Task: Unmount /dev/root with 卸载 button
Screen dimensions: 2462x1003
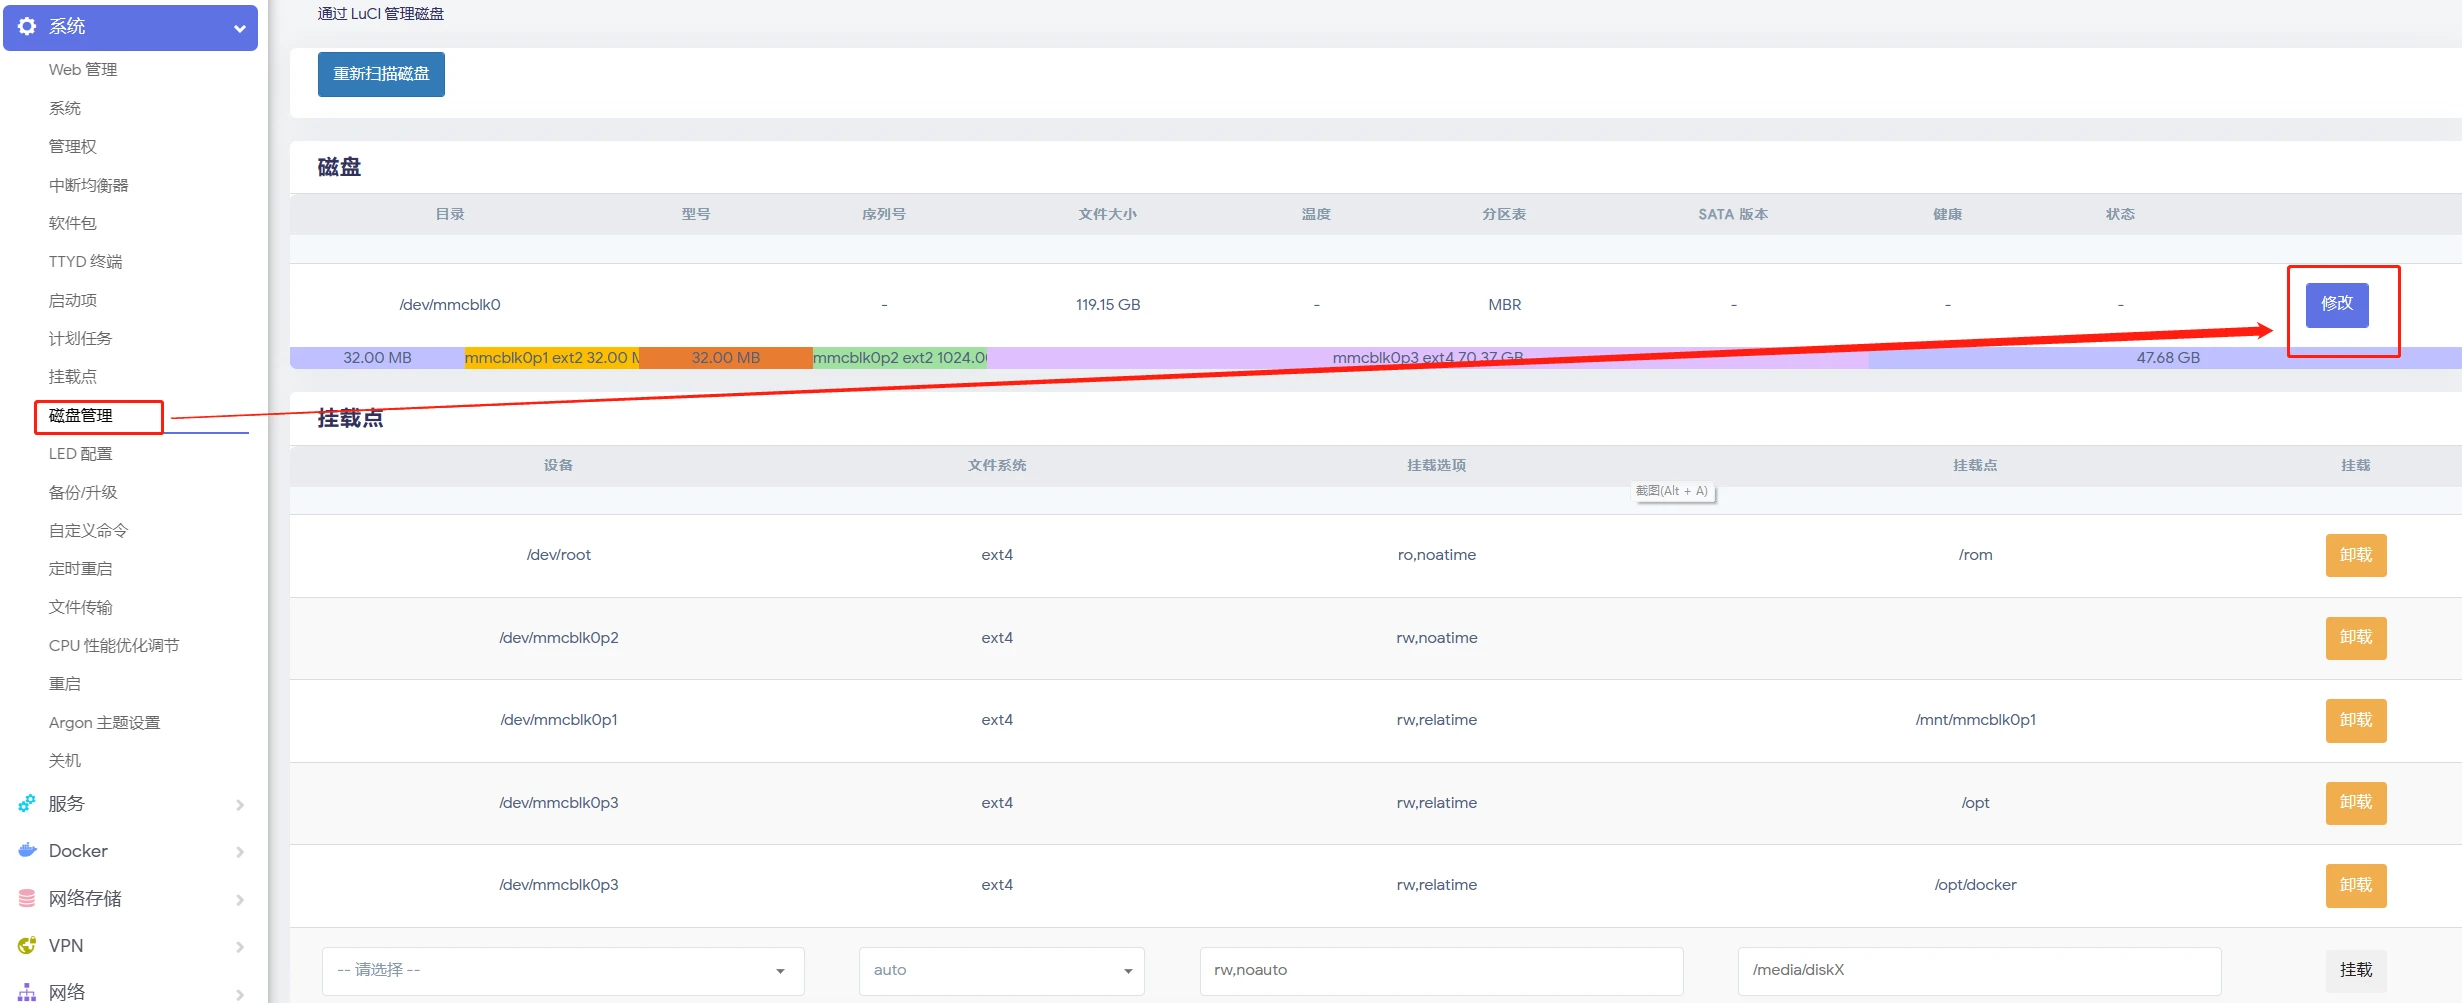Action: (x=2356, y=555)
